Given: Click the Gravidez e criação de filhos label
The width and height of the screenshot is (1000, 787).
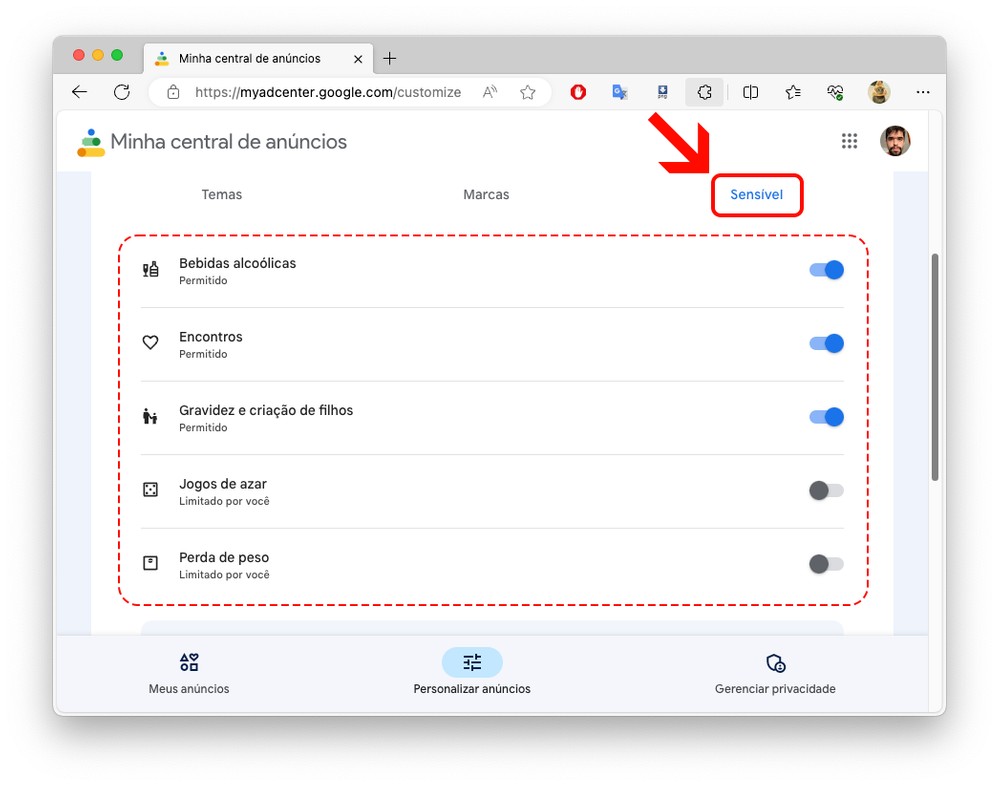Looking at the screenshot, I should tap(266, 410).
